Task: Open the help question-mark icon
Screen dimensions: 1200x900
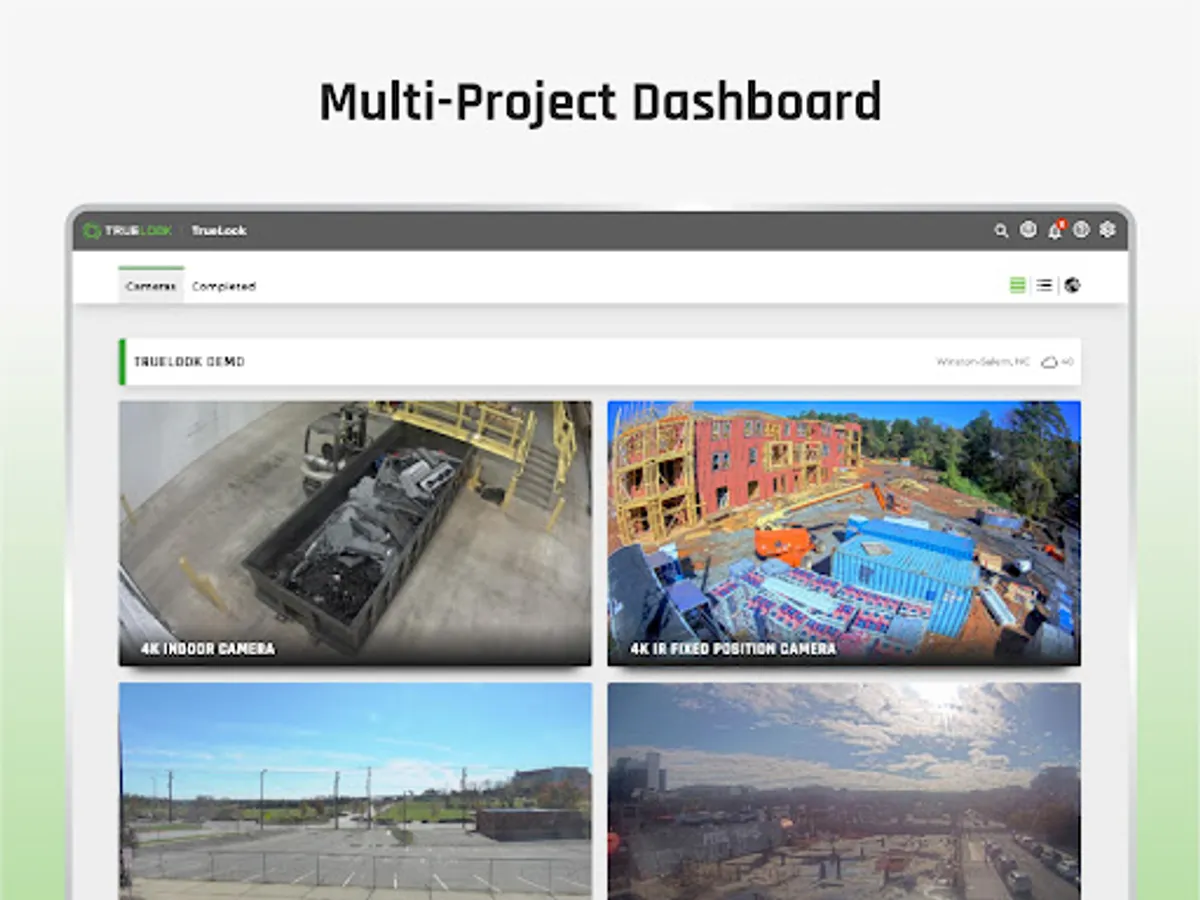Action: coord(1081,230)
